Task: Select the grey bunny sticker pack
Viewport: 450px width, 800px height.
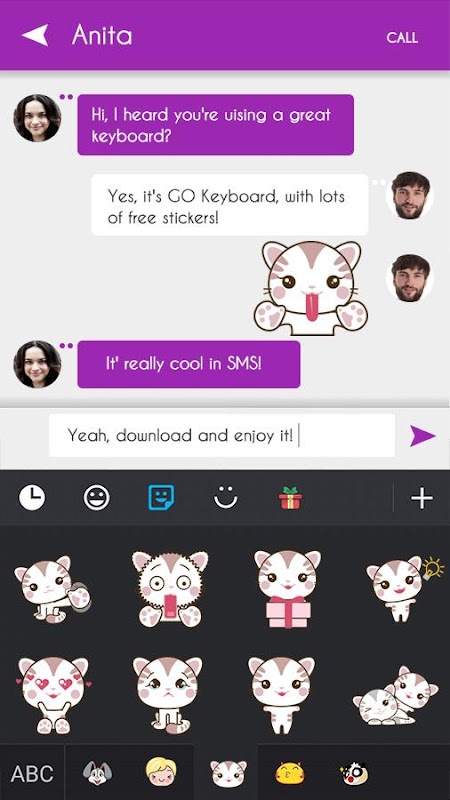Action: point(97,773)
